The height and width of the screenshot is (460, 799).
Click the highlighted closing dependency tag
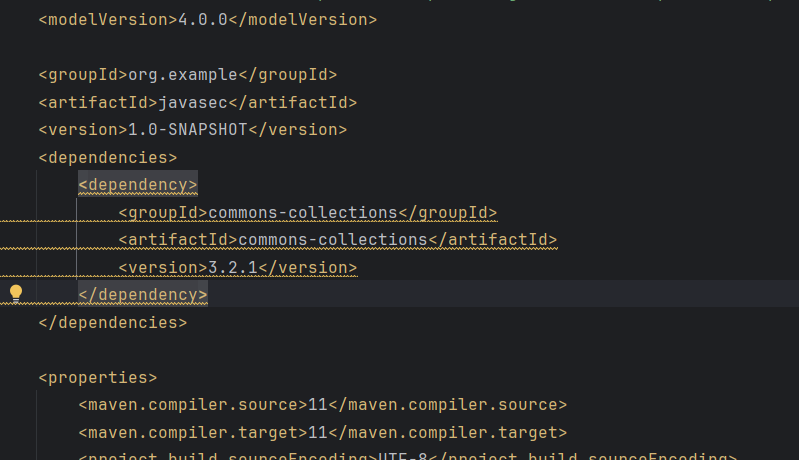point(143,295)
